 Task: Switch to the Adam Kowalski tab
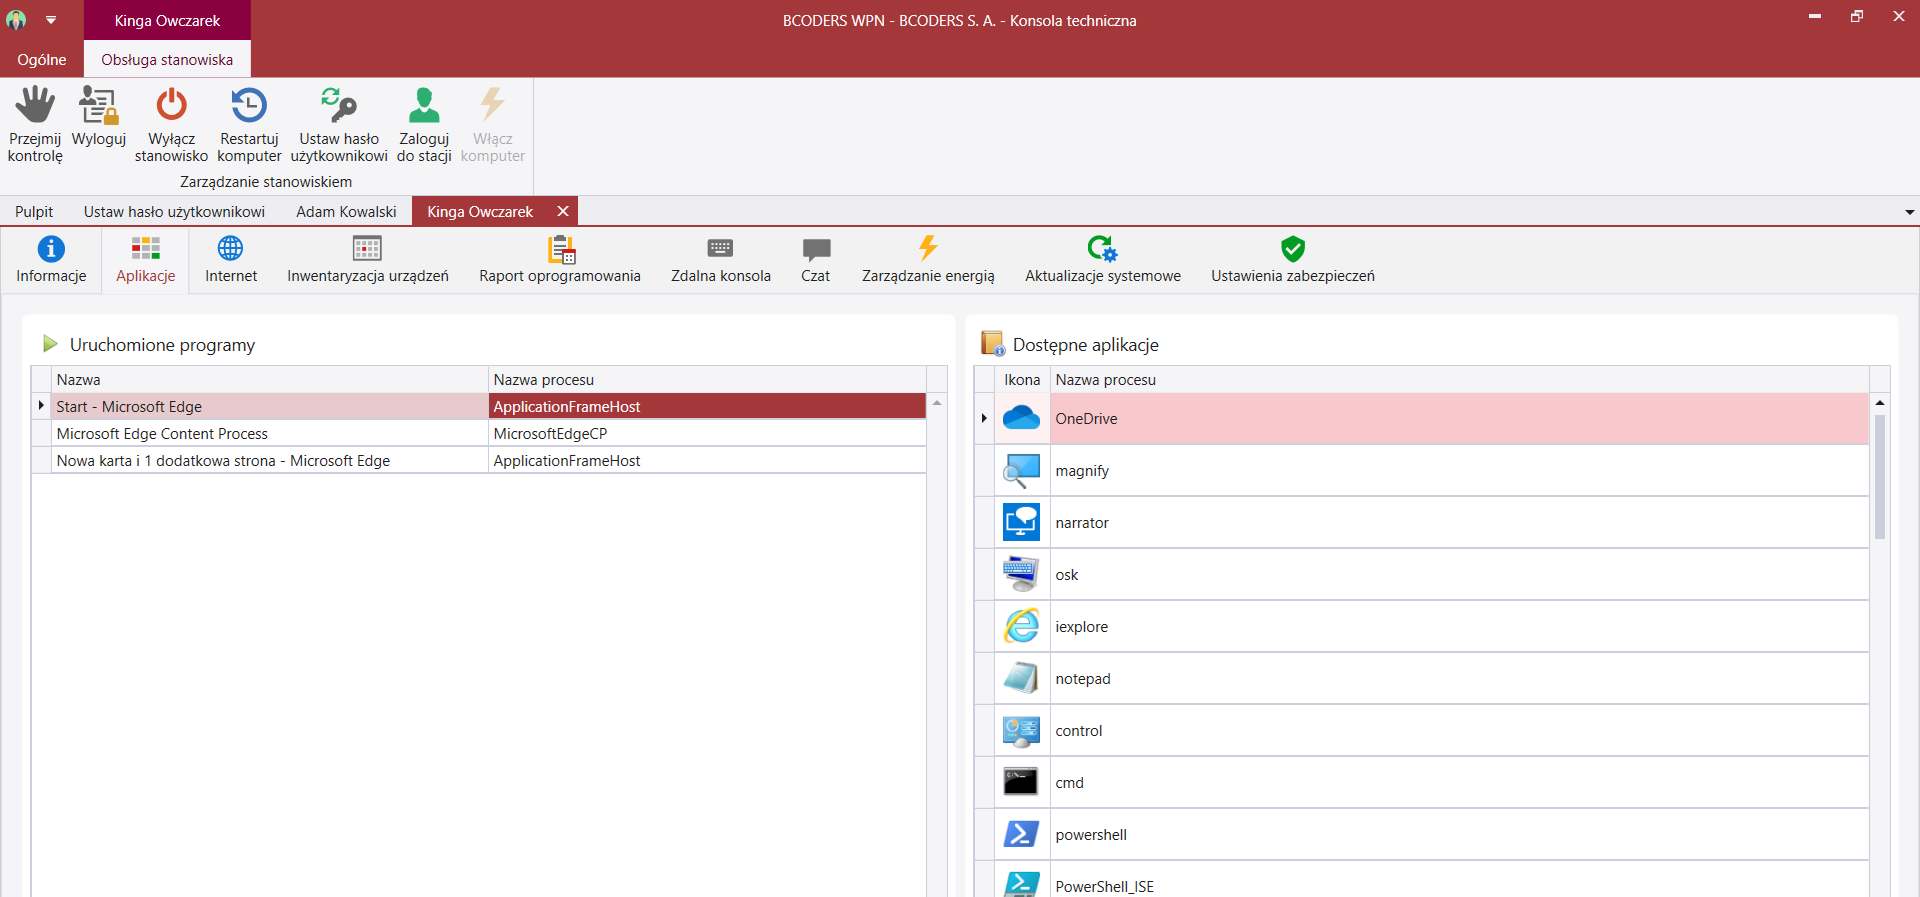tap(346, 211)
